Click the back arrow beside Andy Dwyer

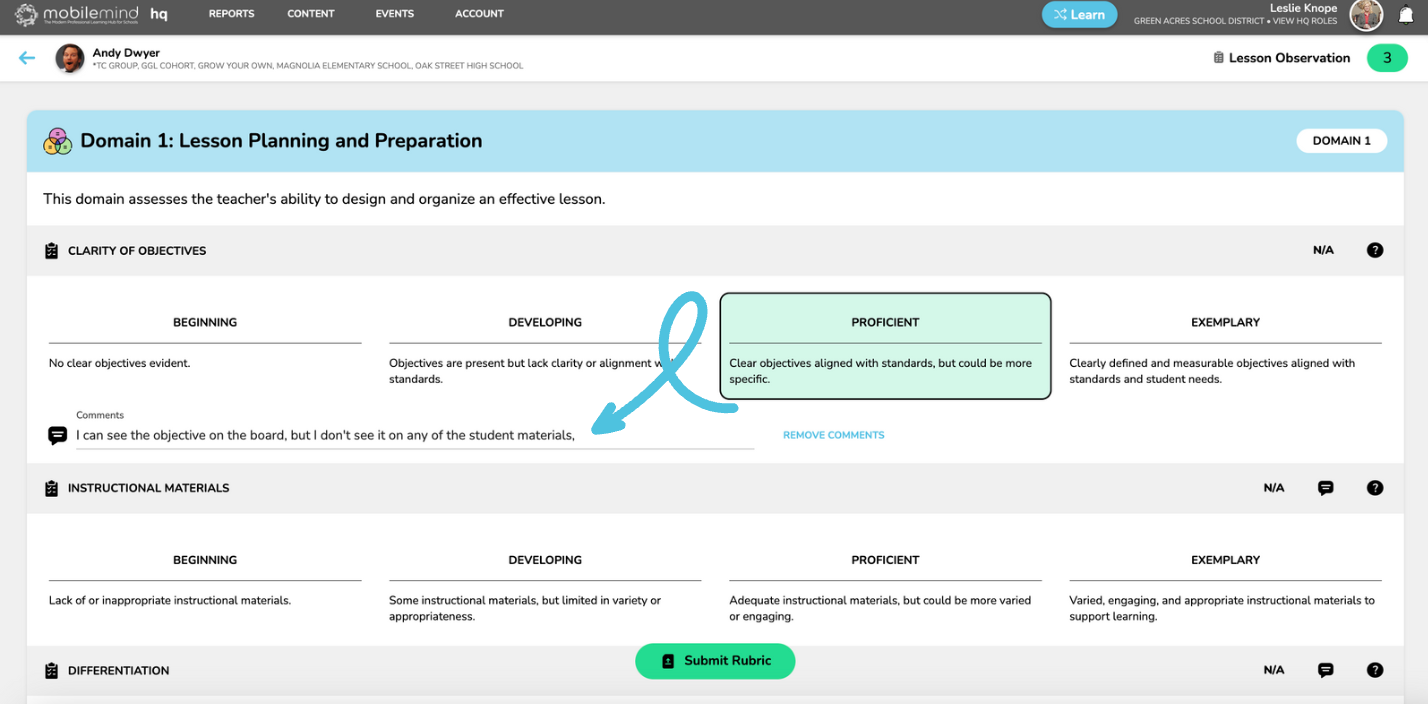[27, 58]
